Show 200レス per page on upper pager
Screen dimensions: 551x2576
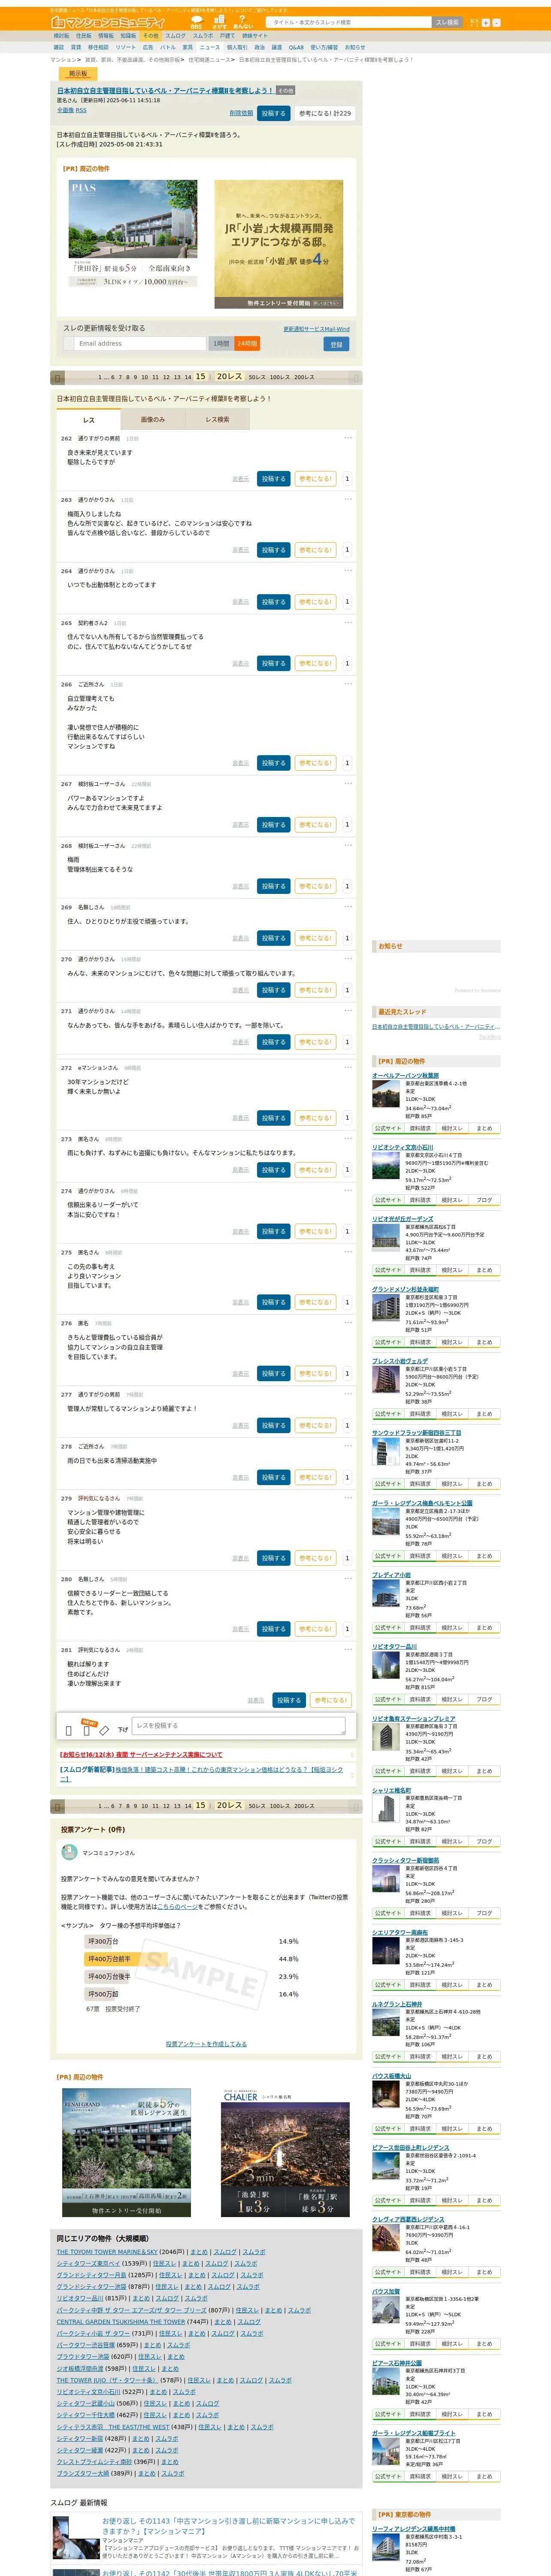(x=304, y=377)
